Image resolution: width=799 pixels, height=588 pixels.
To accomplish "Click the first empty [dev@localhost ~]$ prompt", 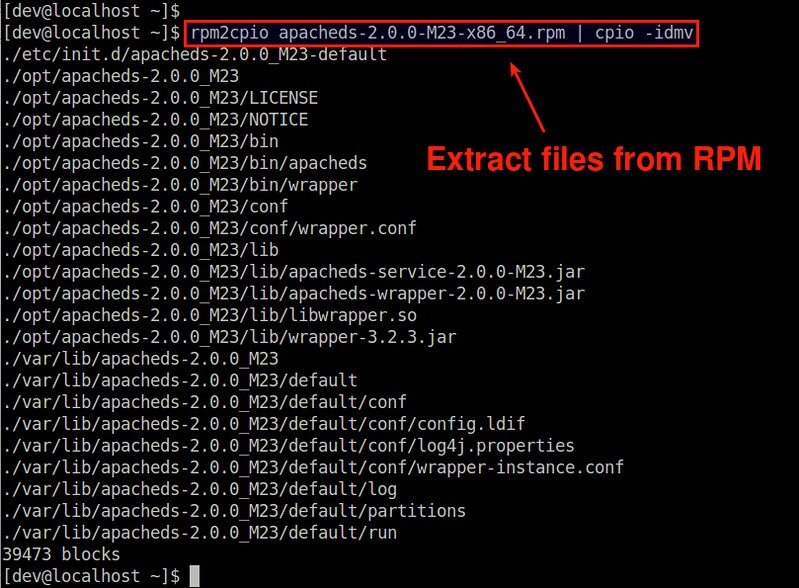I will pos(92,11).
